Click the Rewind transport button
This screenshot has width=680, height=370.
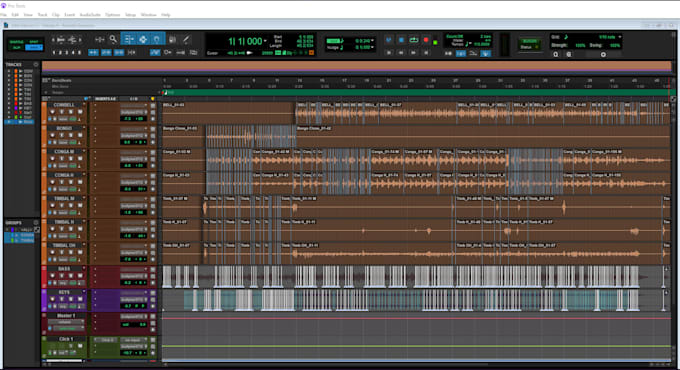pos(401,52)
